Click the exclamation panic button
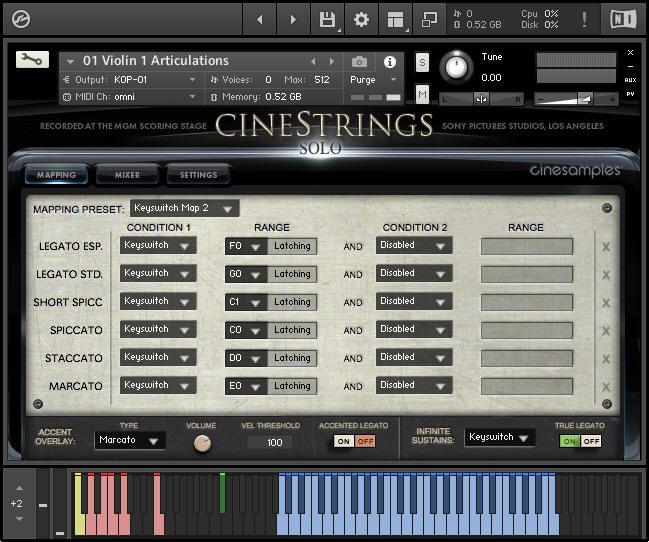Screen dimensions: 649x542 (584, 19)
